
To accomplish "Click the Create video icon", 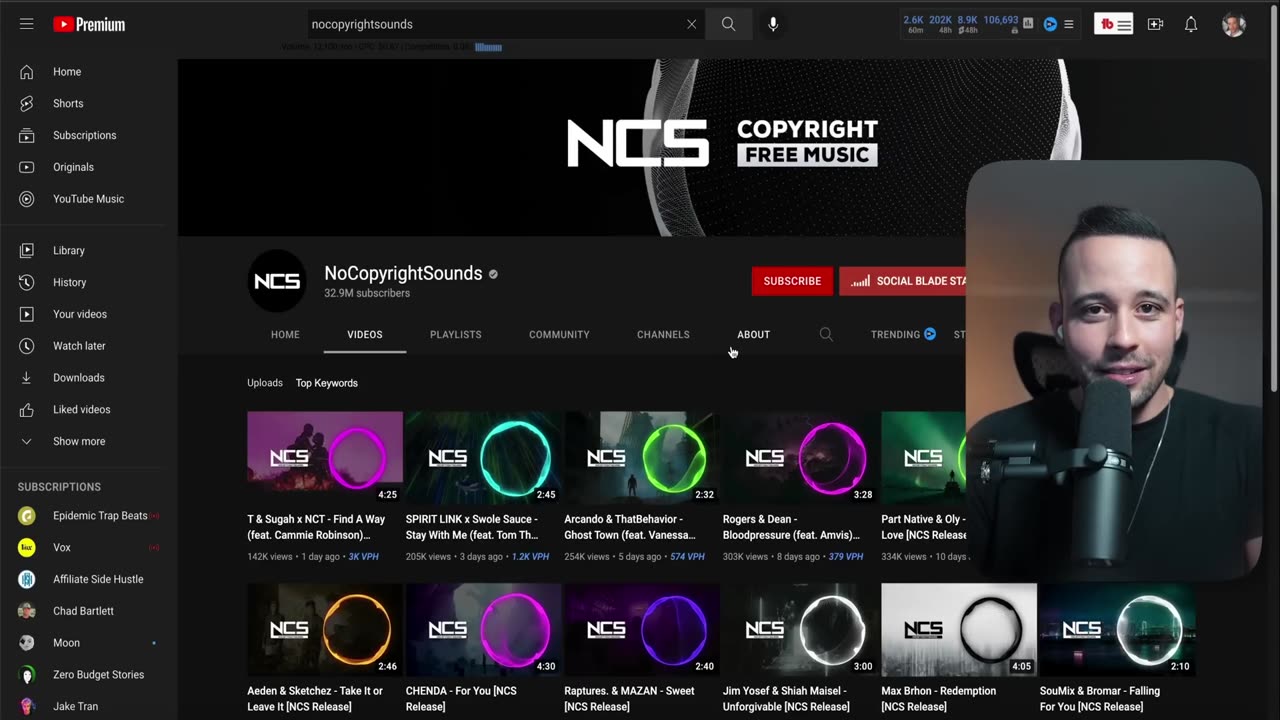I will 1155,24.
